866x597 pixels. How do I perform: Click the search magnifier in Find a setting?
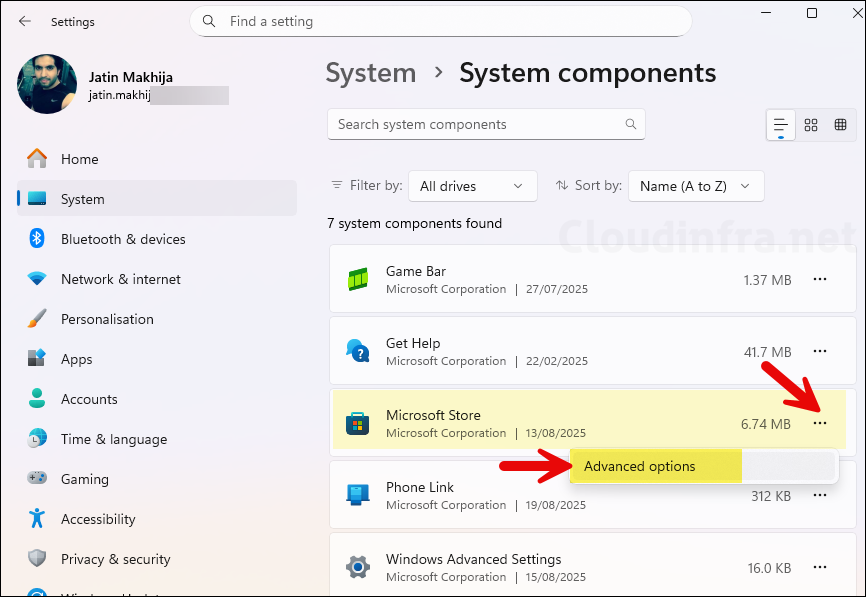[209, 22]
